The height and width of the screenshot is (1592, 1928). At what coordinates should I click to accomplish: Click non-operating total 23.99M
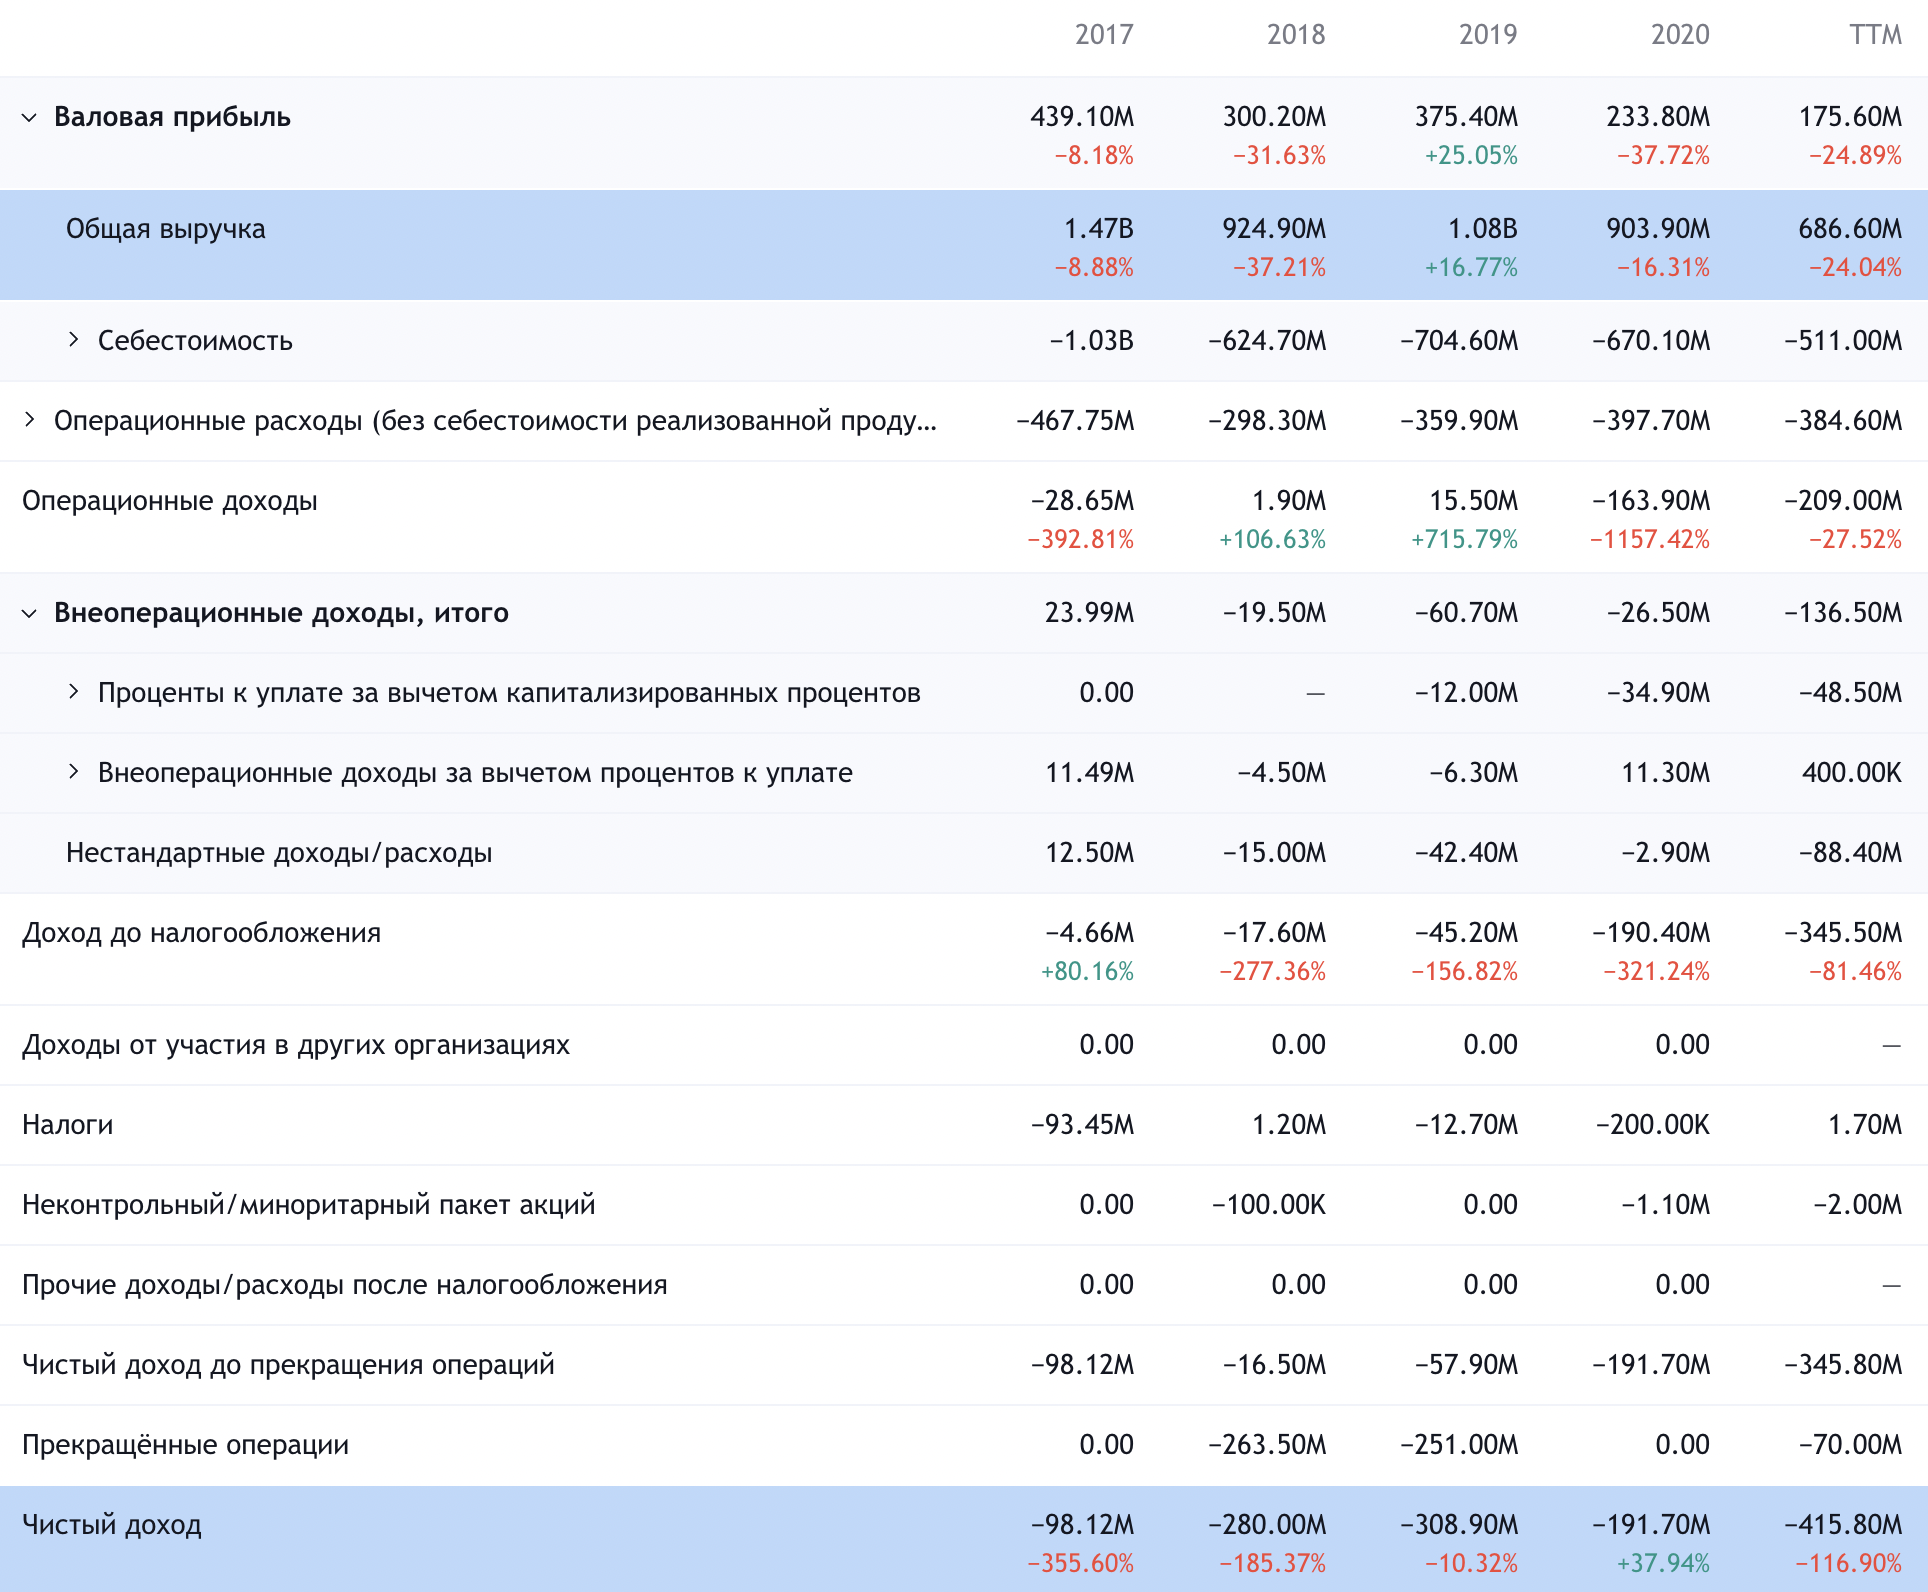point(1089,613)
